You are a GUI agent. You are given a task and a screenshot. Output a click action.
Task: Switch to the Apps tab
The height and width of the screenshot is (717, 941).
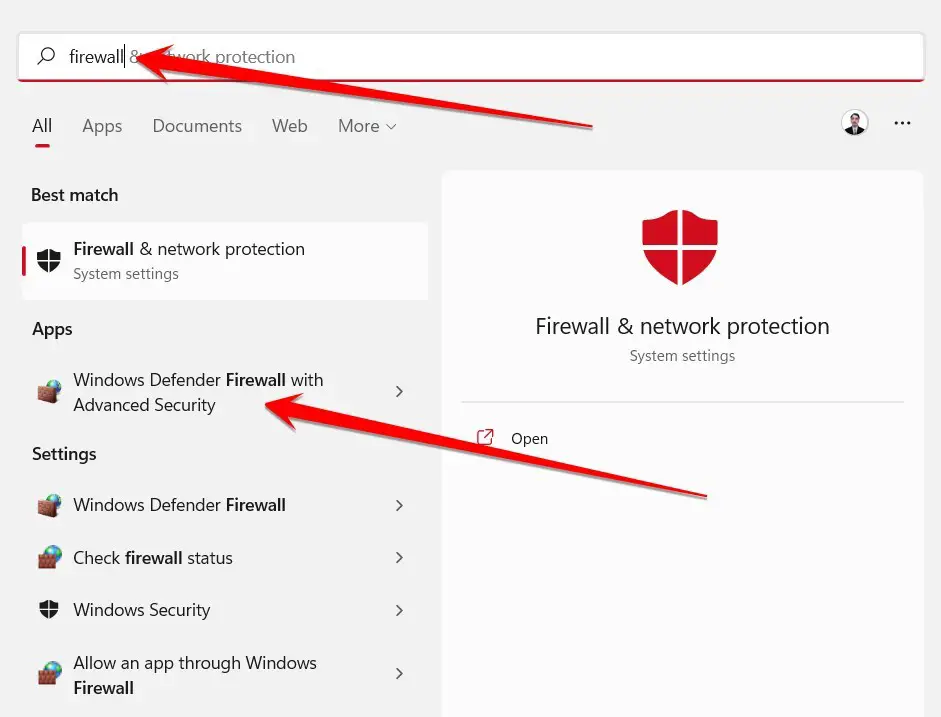click(x=102, y=126)
